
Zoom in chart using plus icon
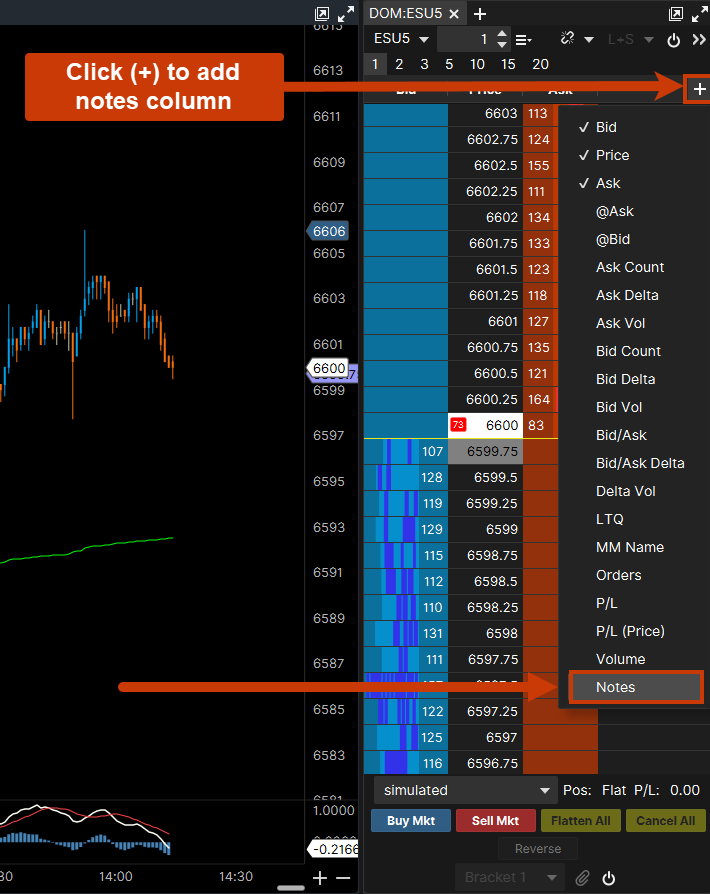(320, 878)
